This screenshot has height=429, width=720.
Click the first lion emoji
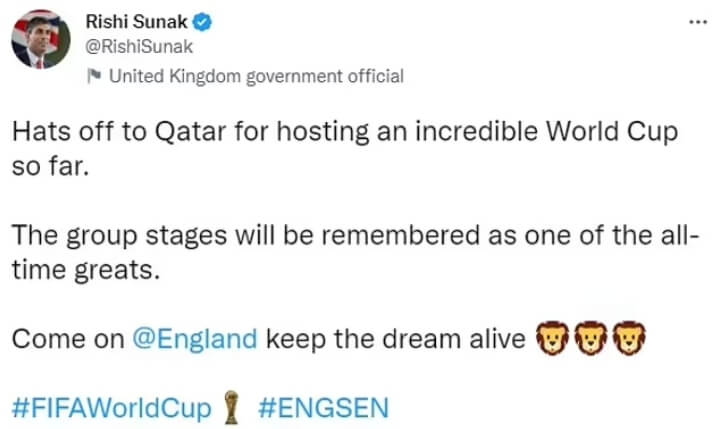[555, 340]
